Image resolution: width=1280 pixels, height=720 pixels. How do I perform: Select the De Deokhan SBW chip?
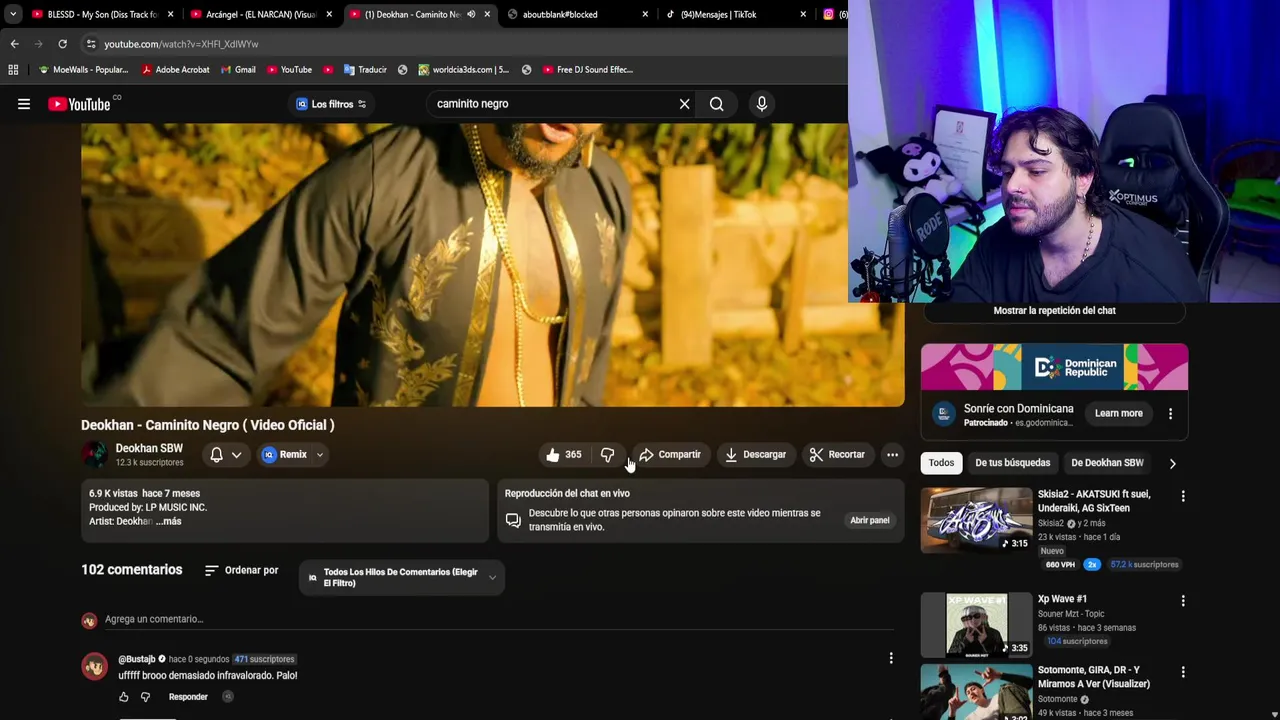[x=1107, y=463]
